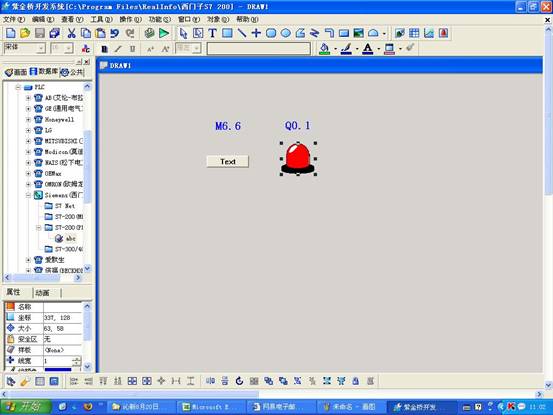Select the Text tool T icon
Image resolution: width=553 pixels, height=415 pixels.
(212, 33)
